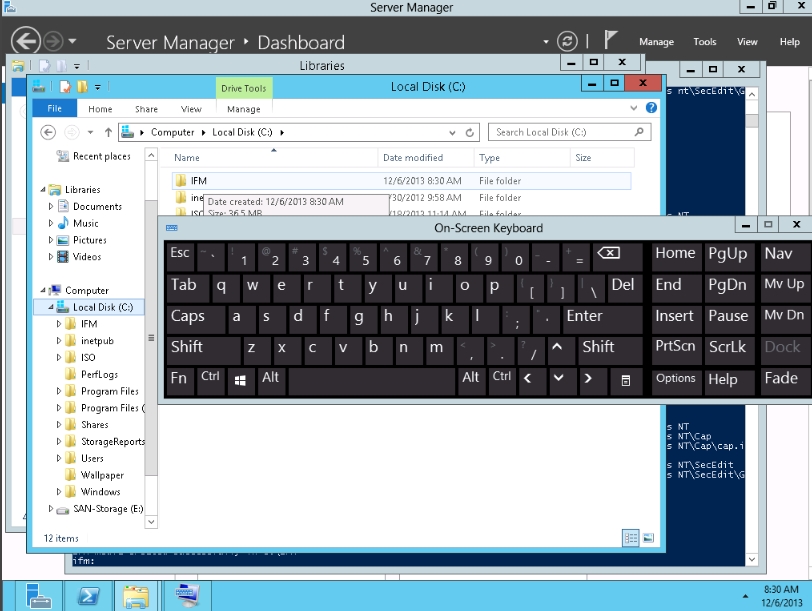Toggle the left Shift key on keyboard
812x611 pixels.
[x=200, y=347]
